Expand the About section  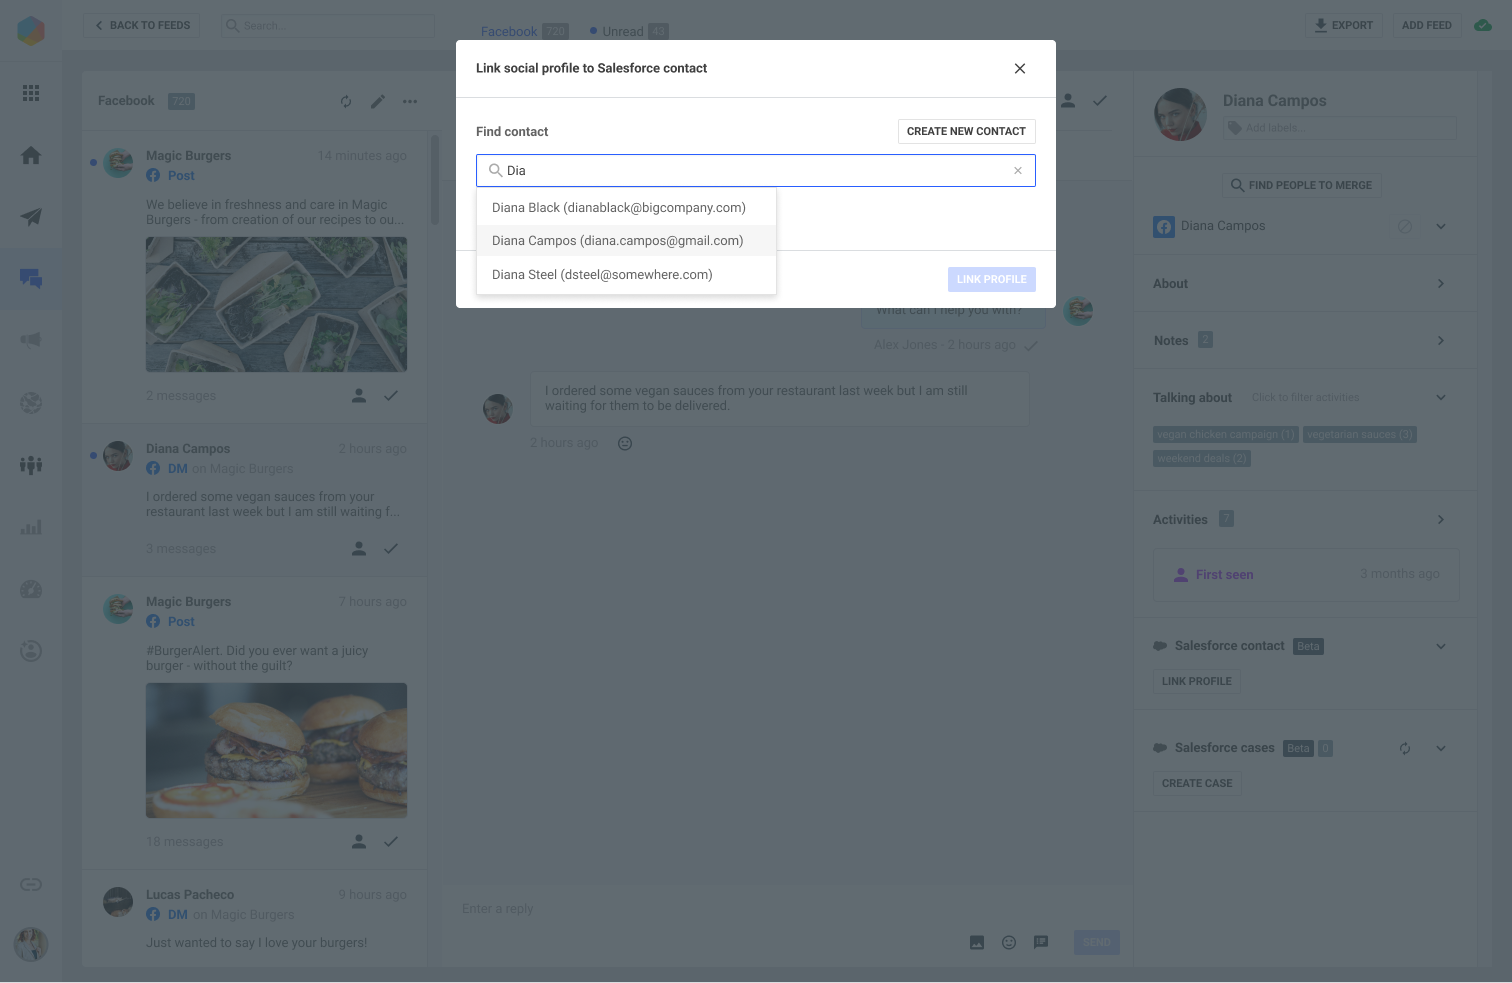coord(1441,284)
